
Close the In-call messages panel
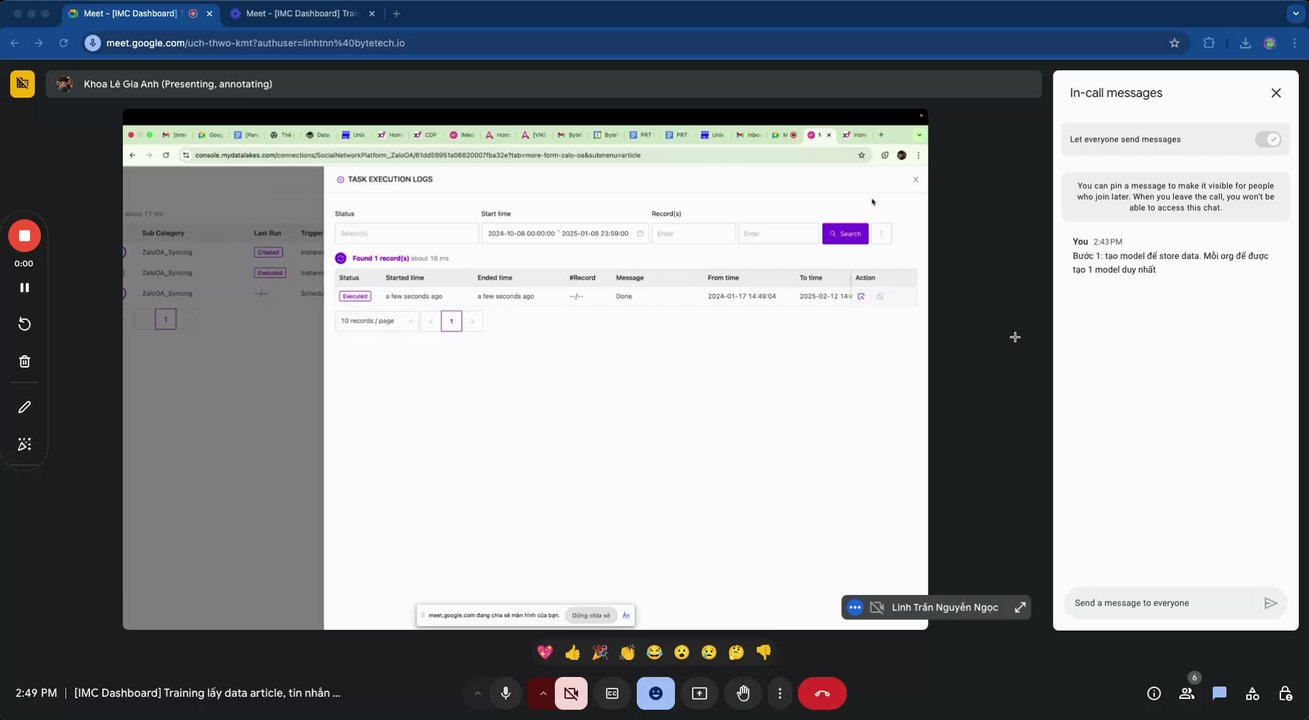(x=1276, y=93)
